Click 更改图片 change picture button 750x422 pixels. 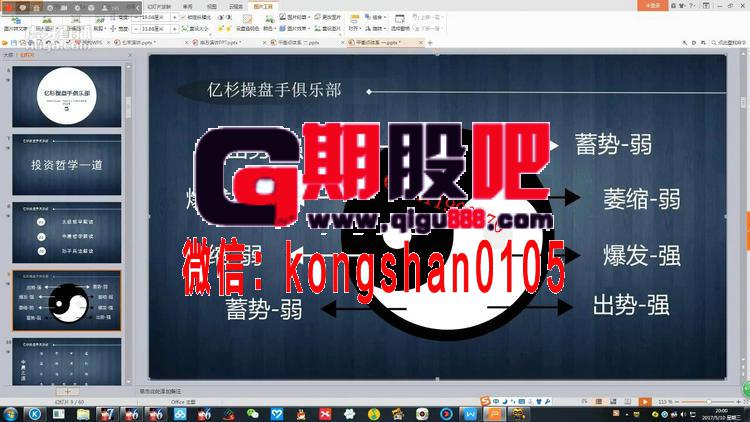[328, 17]
